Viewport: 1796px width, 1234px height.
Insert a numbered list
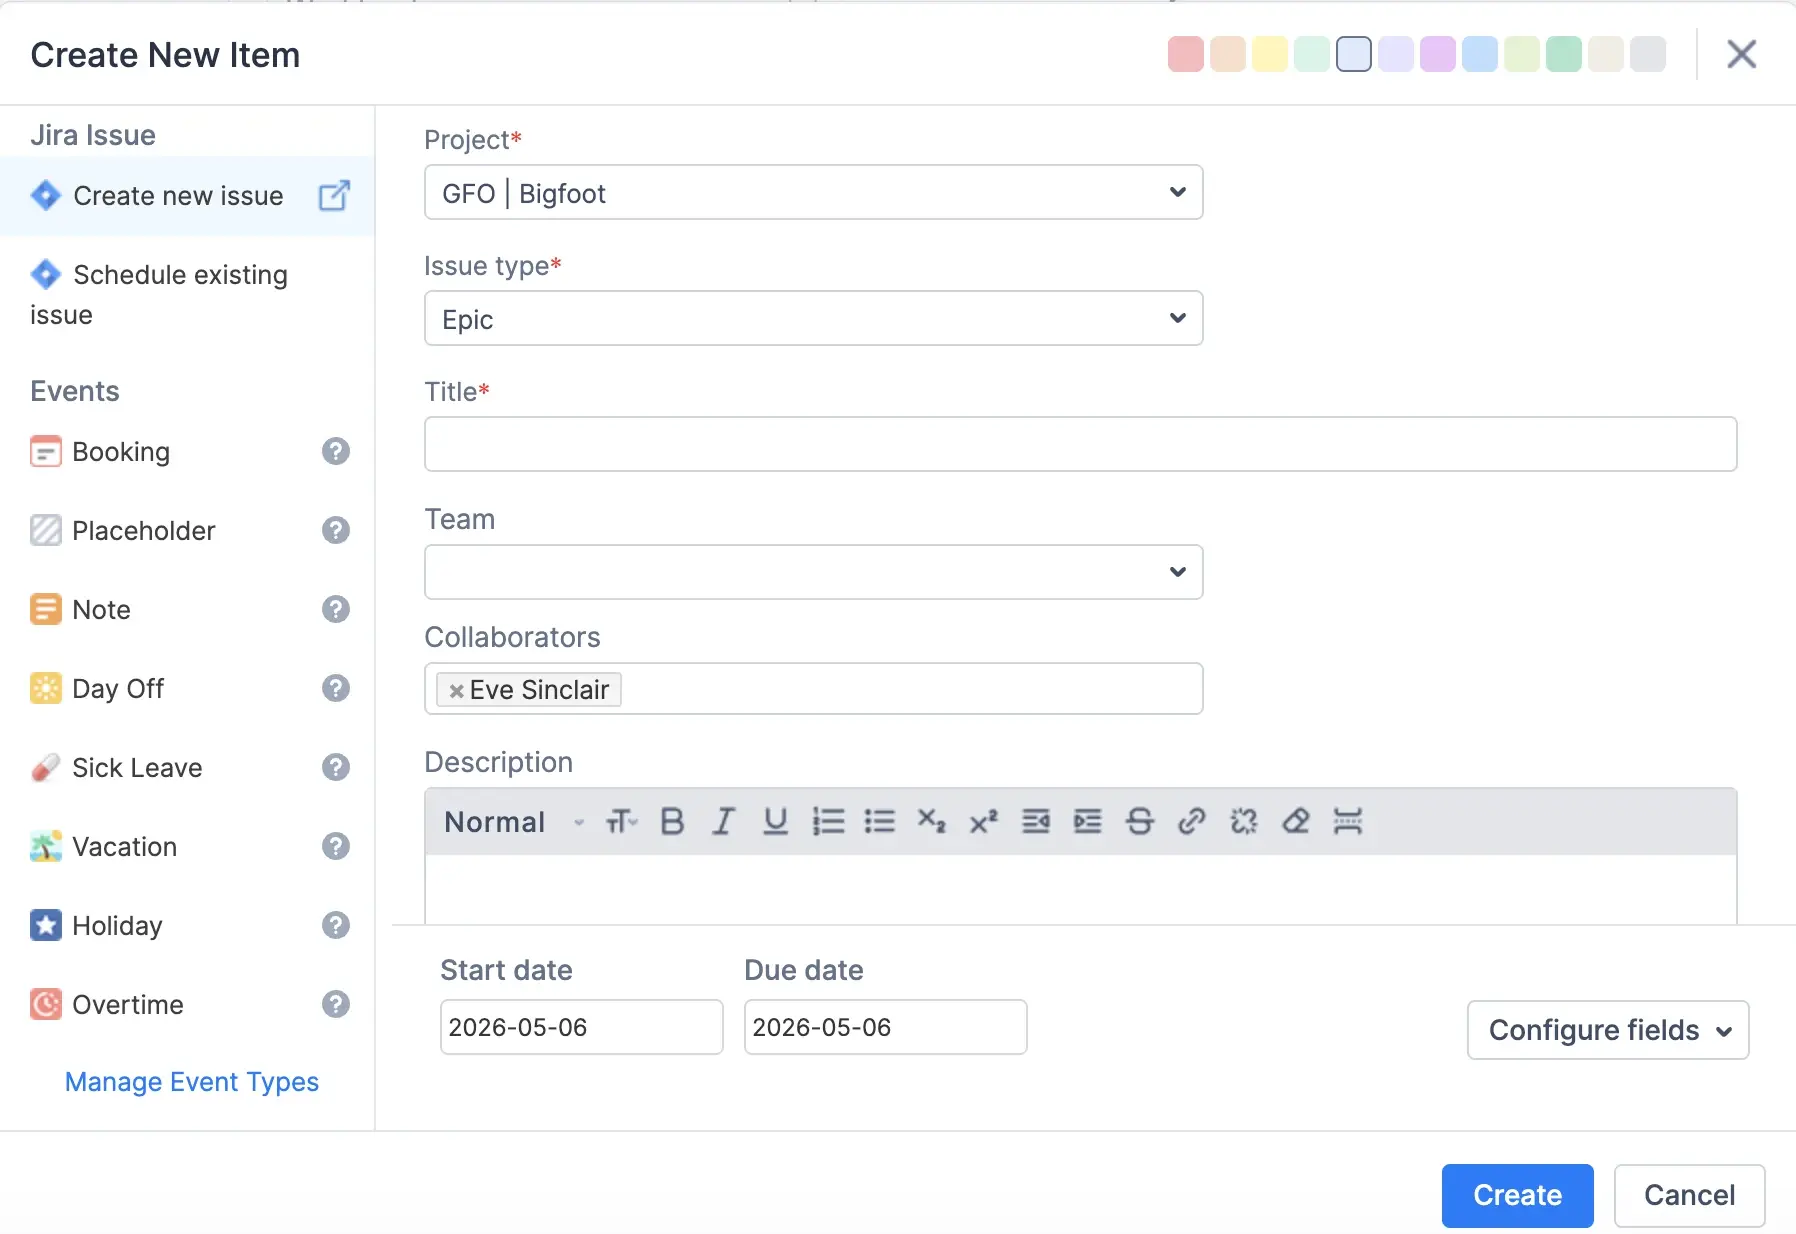click(x=828, y=822)
